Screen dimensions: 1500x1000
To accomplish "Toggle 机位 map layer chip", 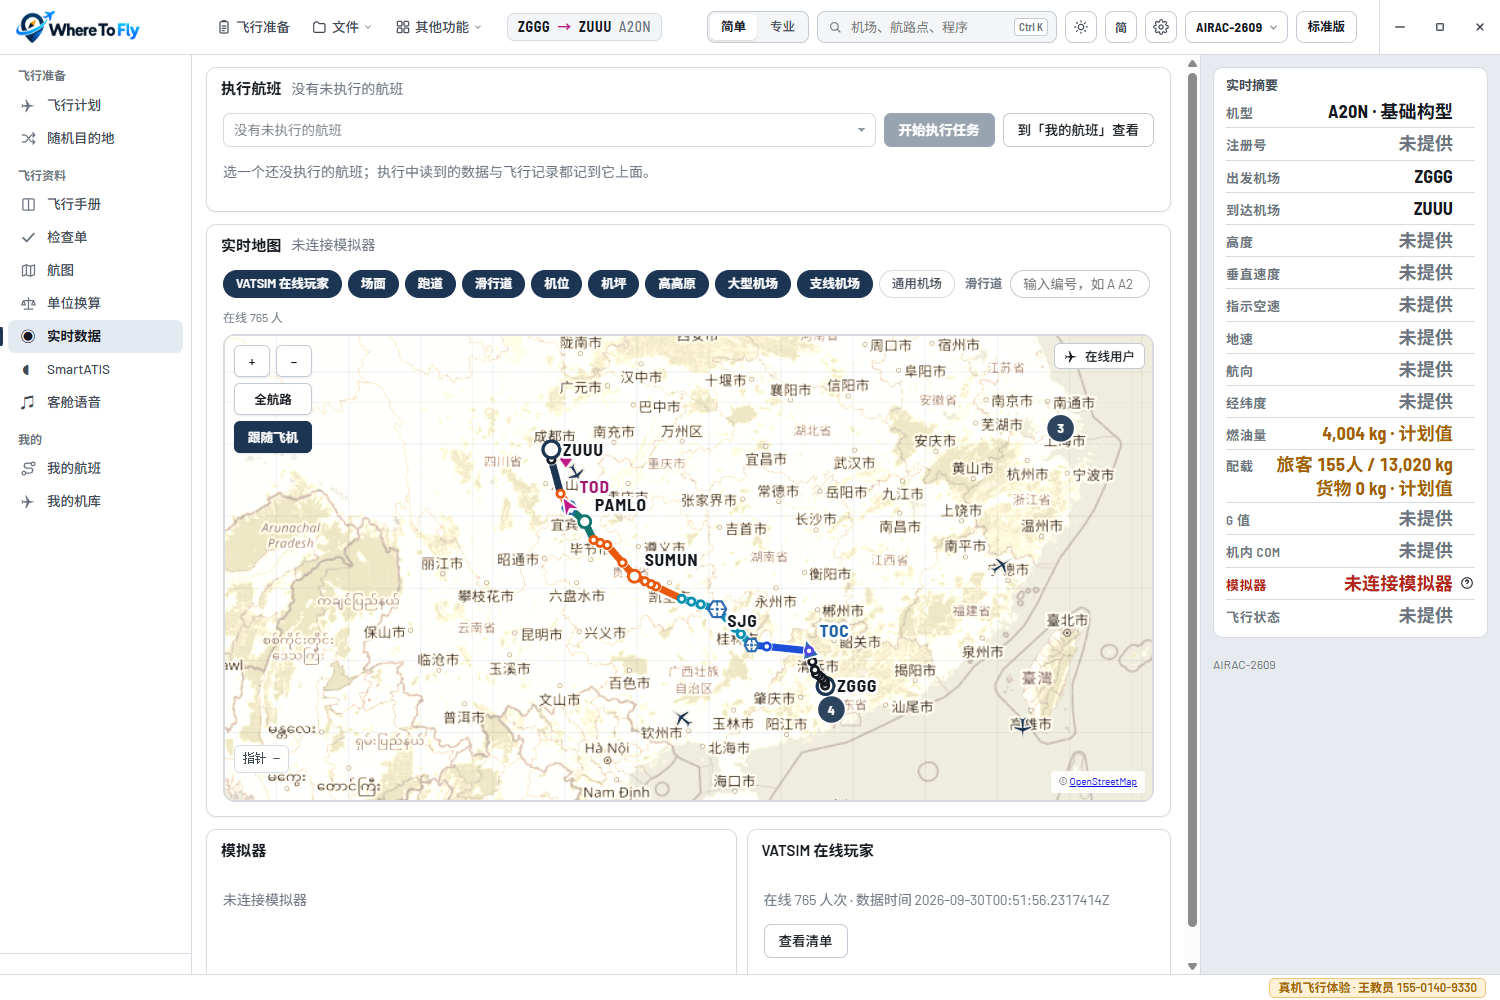I will [x=557, y=284].
